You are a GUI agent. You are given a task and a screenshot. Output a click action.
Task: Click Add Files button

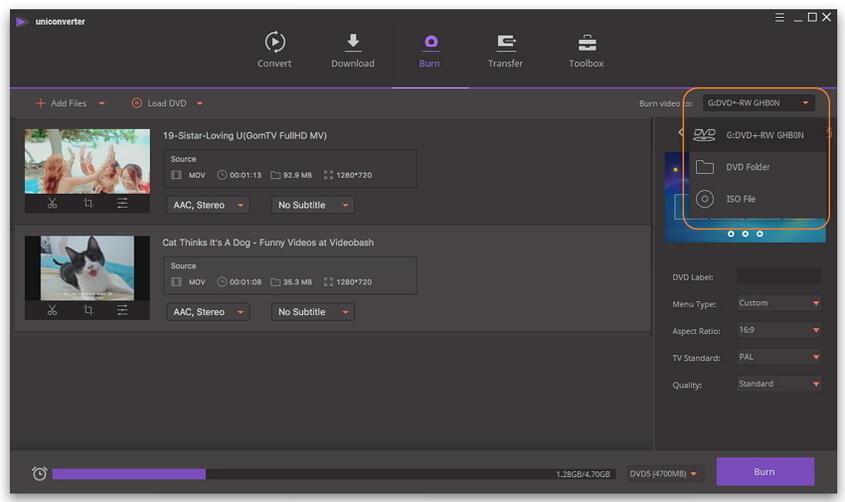(61, 103)
